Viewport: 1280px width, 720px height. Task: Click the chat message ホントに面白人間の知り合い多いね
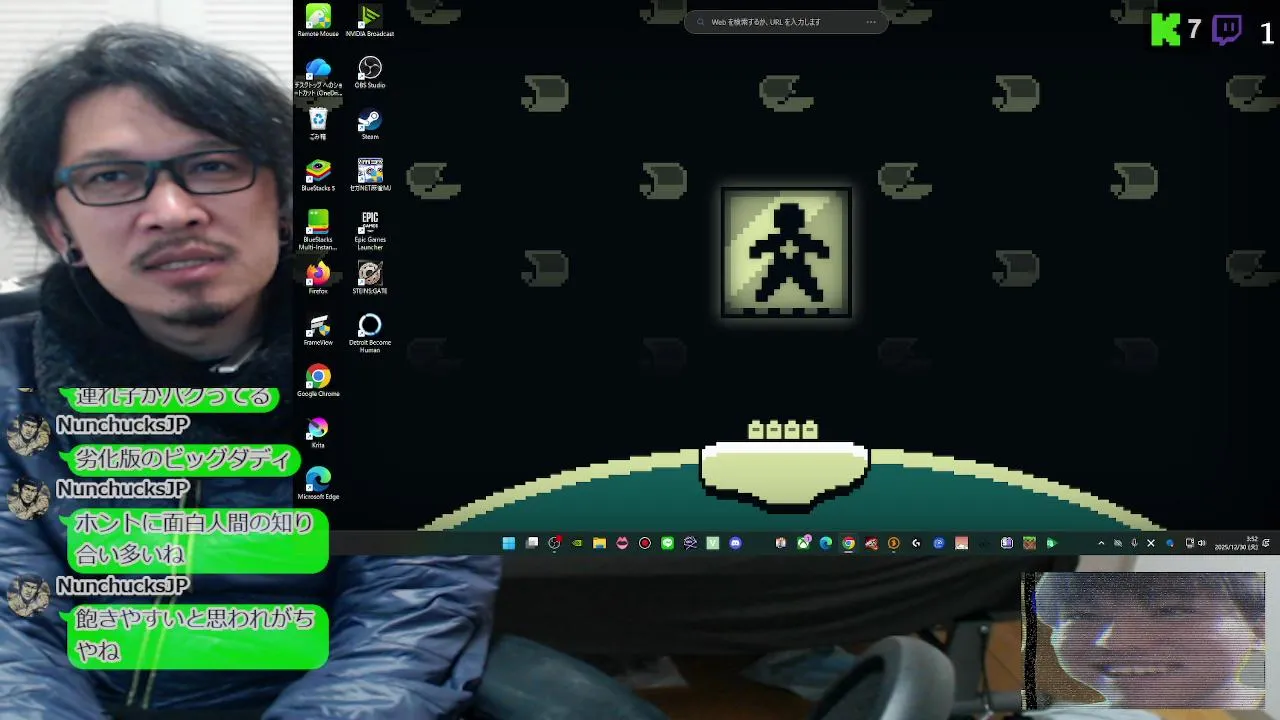click(x=198, y=539)
